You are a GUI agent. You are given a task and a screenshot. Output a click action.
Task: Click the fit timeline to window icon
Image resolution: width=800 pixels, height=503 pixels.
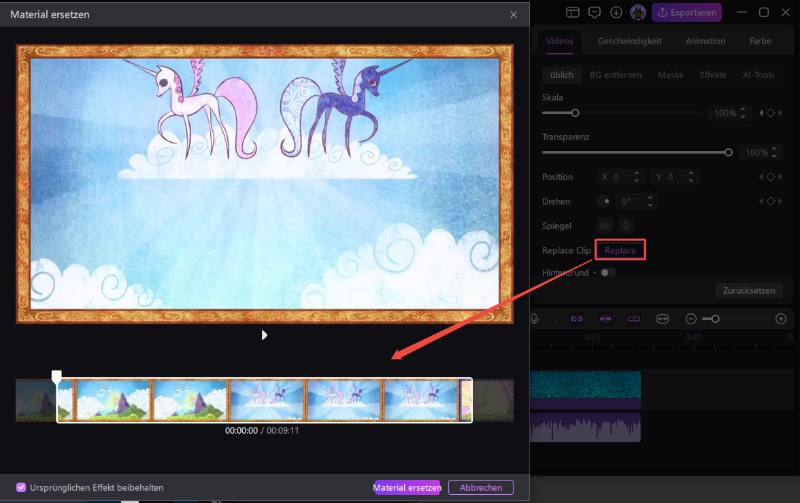(662, 319)
